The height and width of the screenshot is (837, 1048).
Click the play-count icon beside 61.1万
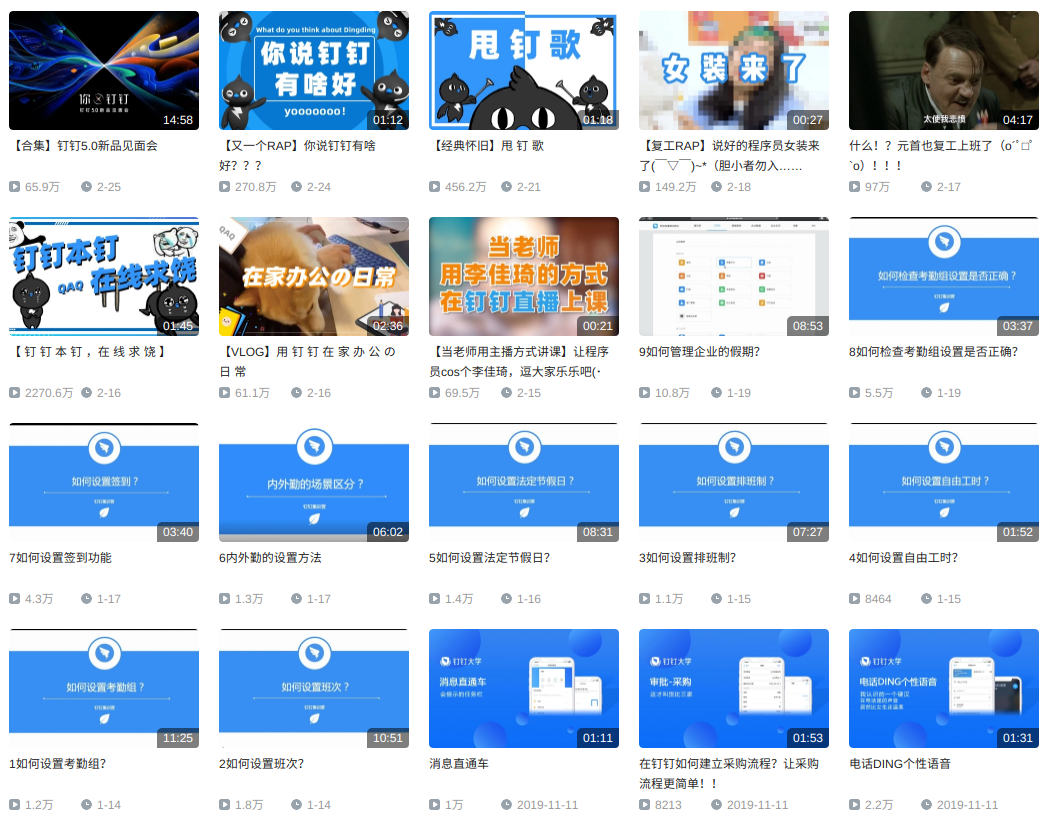click(x=225, y=392)
